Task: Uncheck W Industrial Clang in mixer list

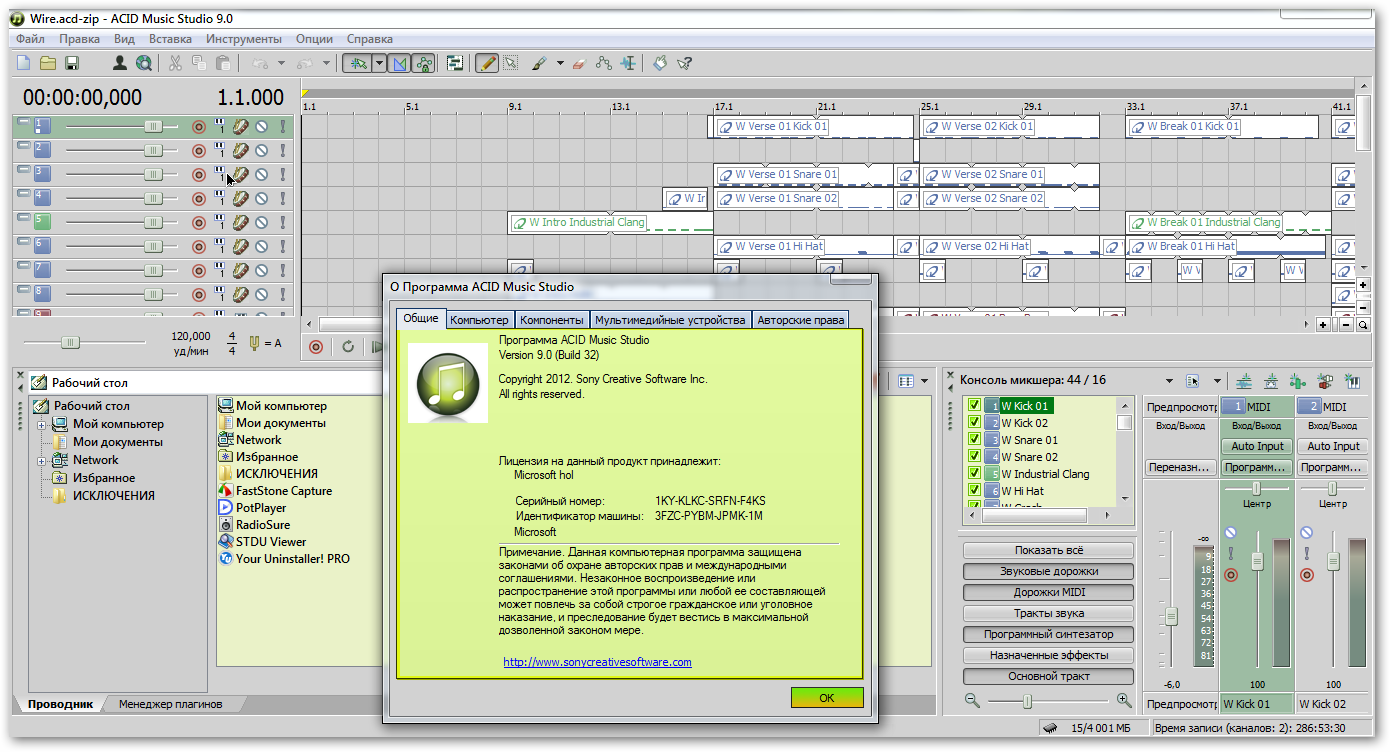Action: click(x=974, y=474)
